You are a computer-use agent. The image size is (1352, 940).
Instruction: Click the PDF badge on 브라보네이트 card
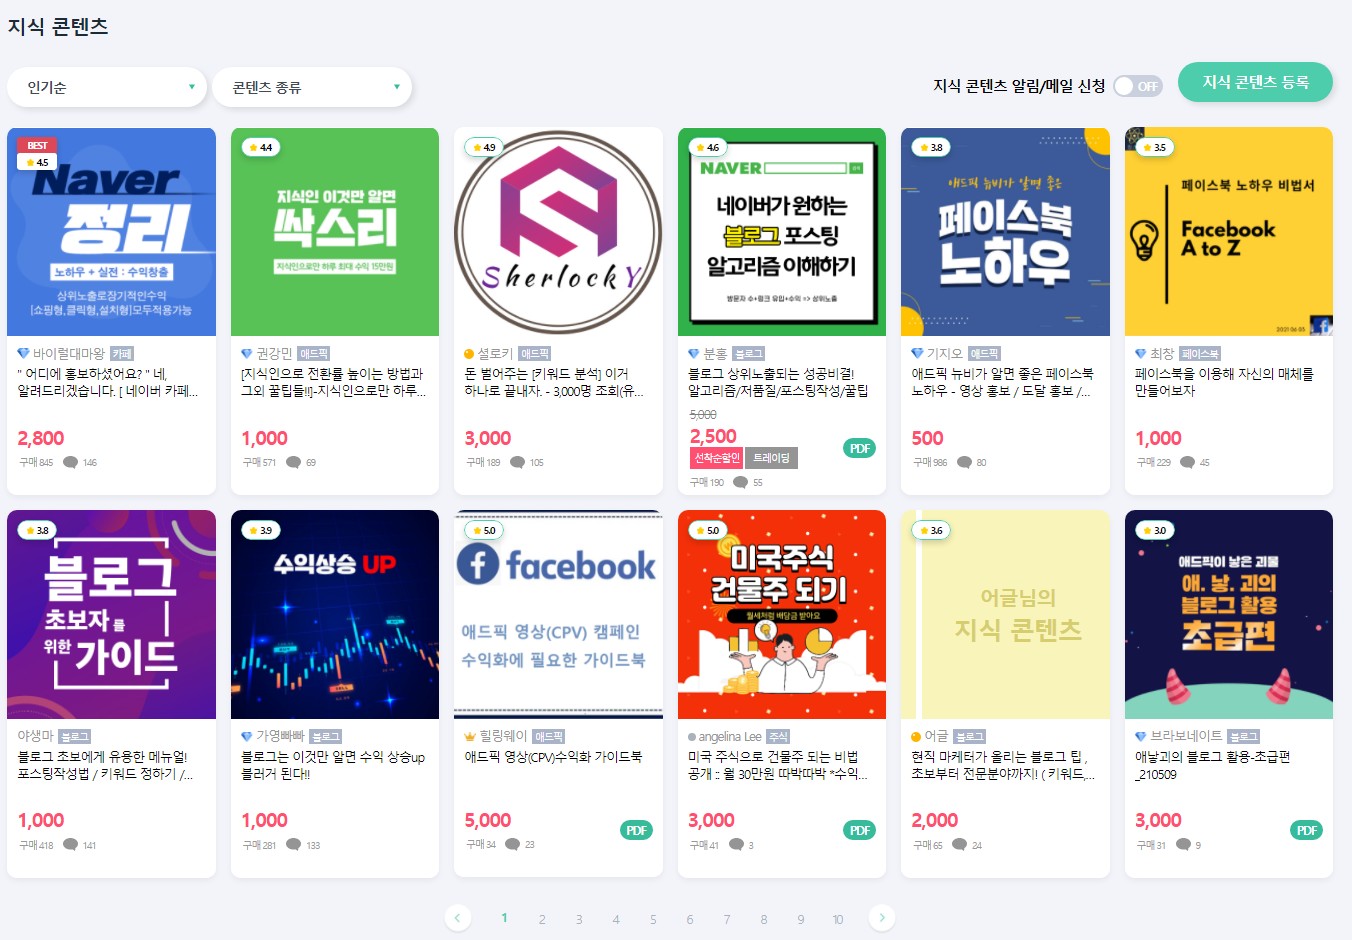point(1306,830)
